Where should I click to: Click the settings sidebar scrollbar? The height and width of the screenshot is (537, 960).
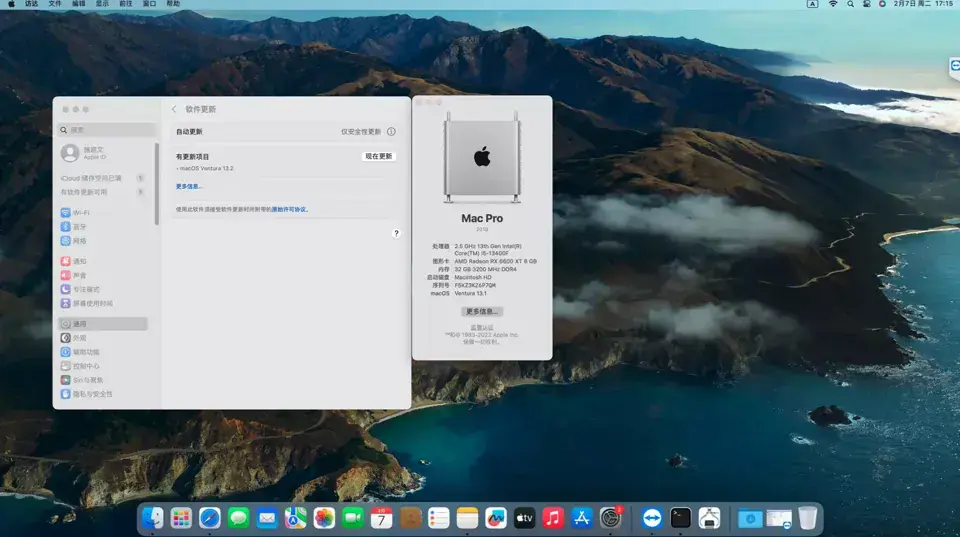point(157,184)
